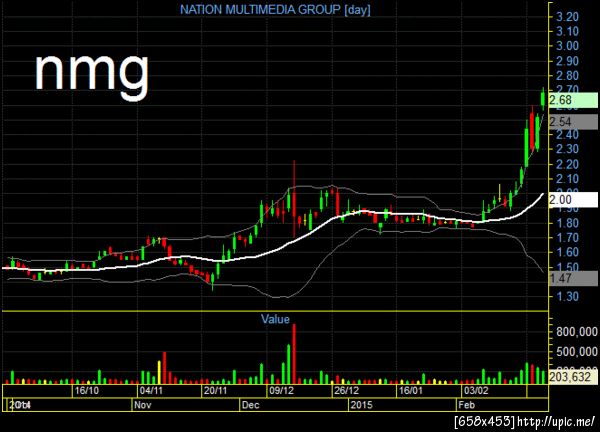Image resolution: width=600 pixels, height=432 pixels.
Task: Click the long red wick candle reaching 2.20
Action: point(294,199)
